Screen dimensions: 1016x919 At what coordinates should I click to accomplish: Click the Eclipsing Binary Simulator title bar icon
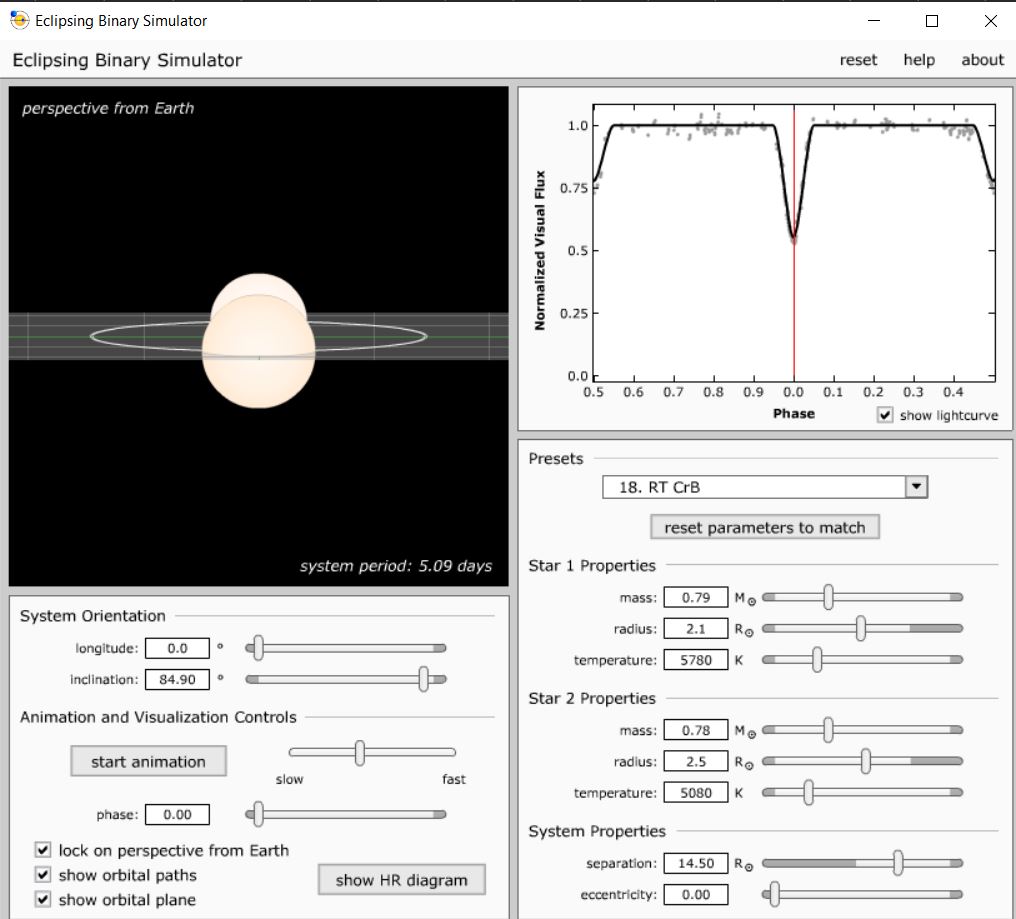pos(19,20)
